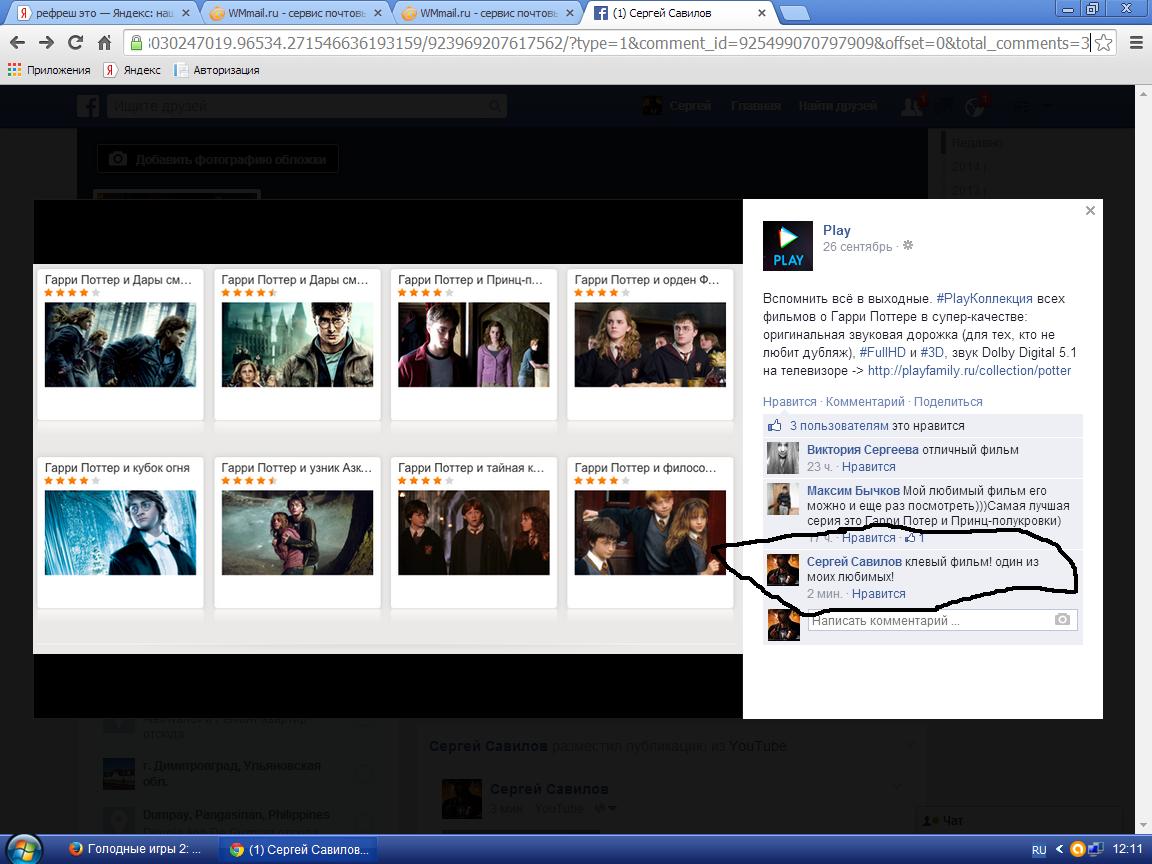Go forward using the browser forward arrow
This screenshot has width=1152, height=864.
46,43
